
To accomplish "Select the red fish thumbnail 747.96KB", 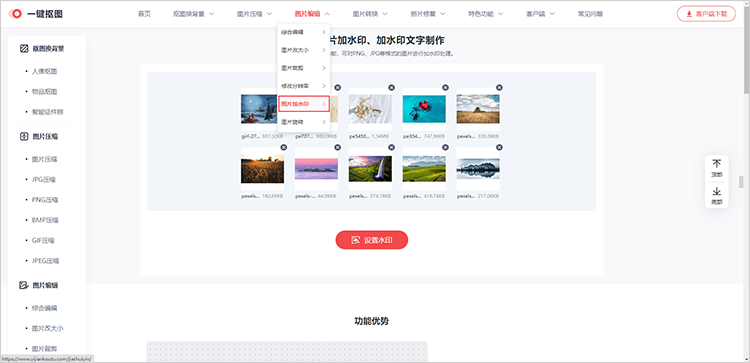I will pyautogui.click(x=424, y=108).
